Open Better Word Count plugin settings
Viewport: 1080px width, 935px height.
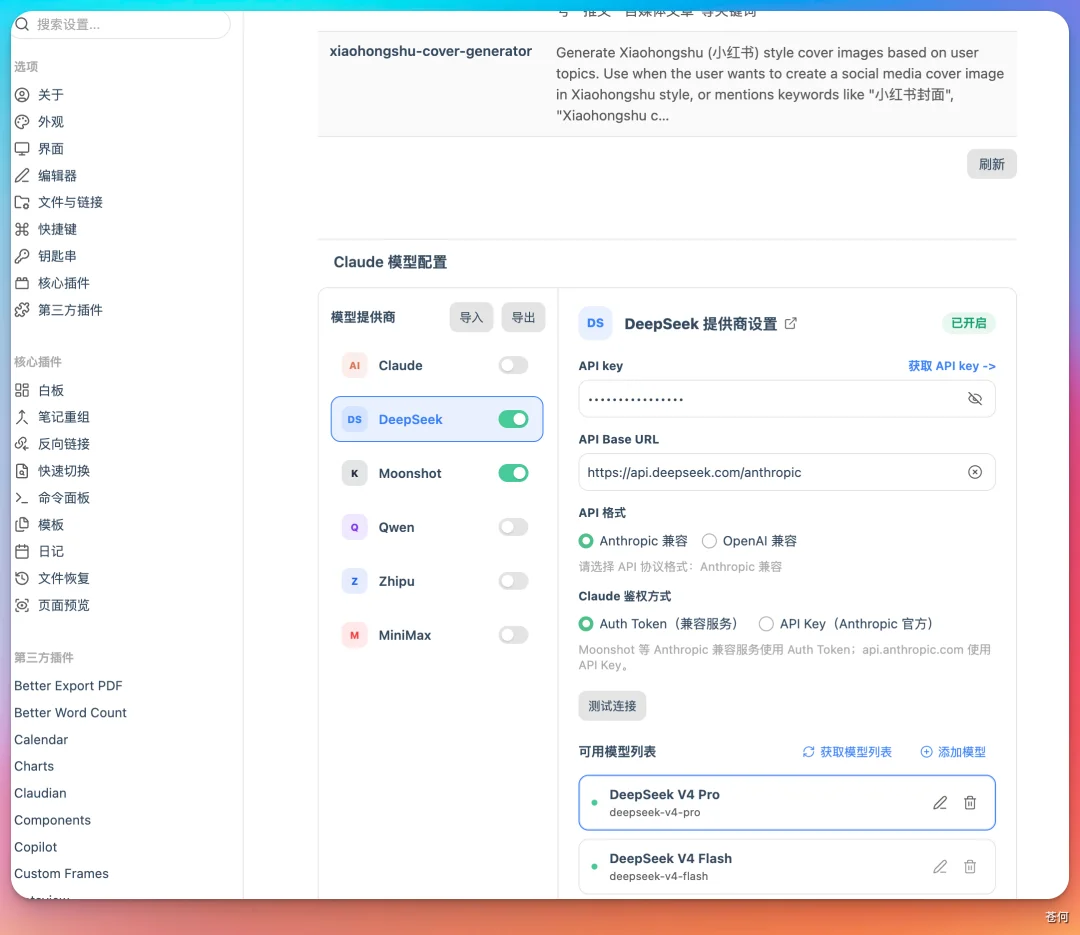(70, 712)
